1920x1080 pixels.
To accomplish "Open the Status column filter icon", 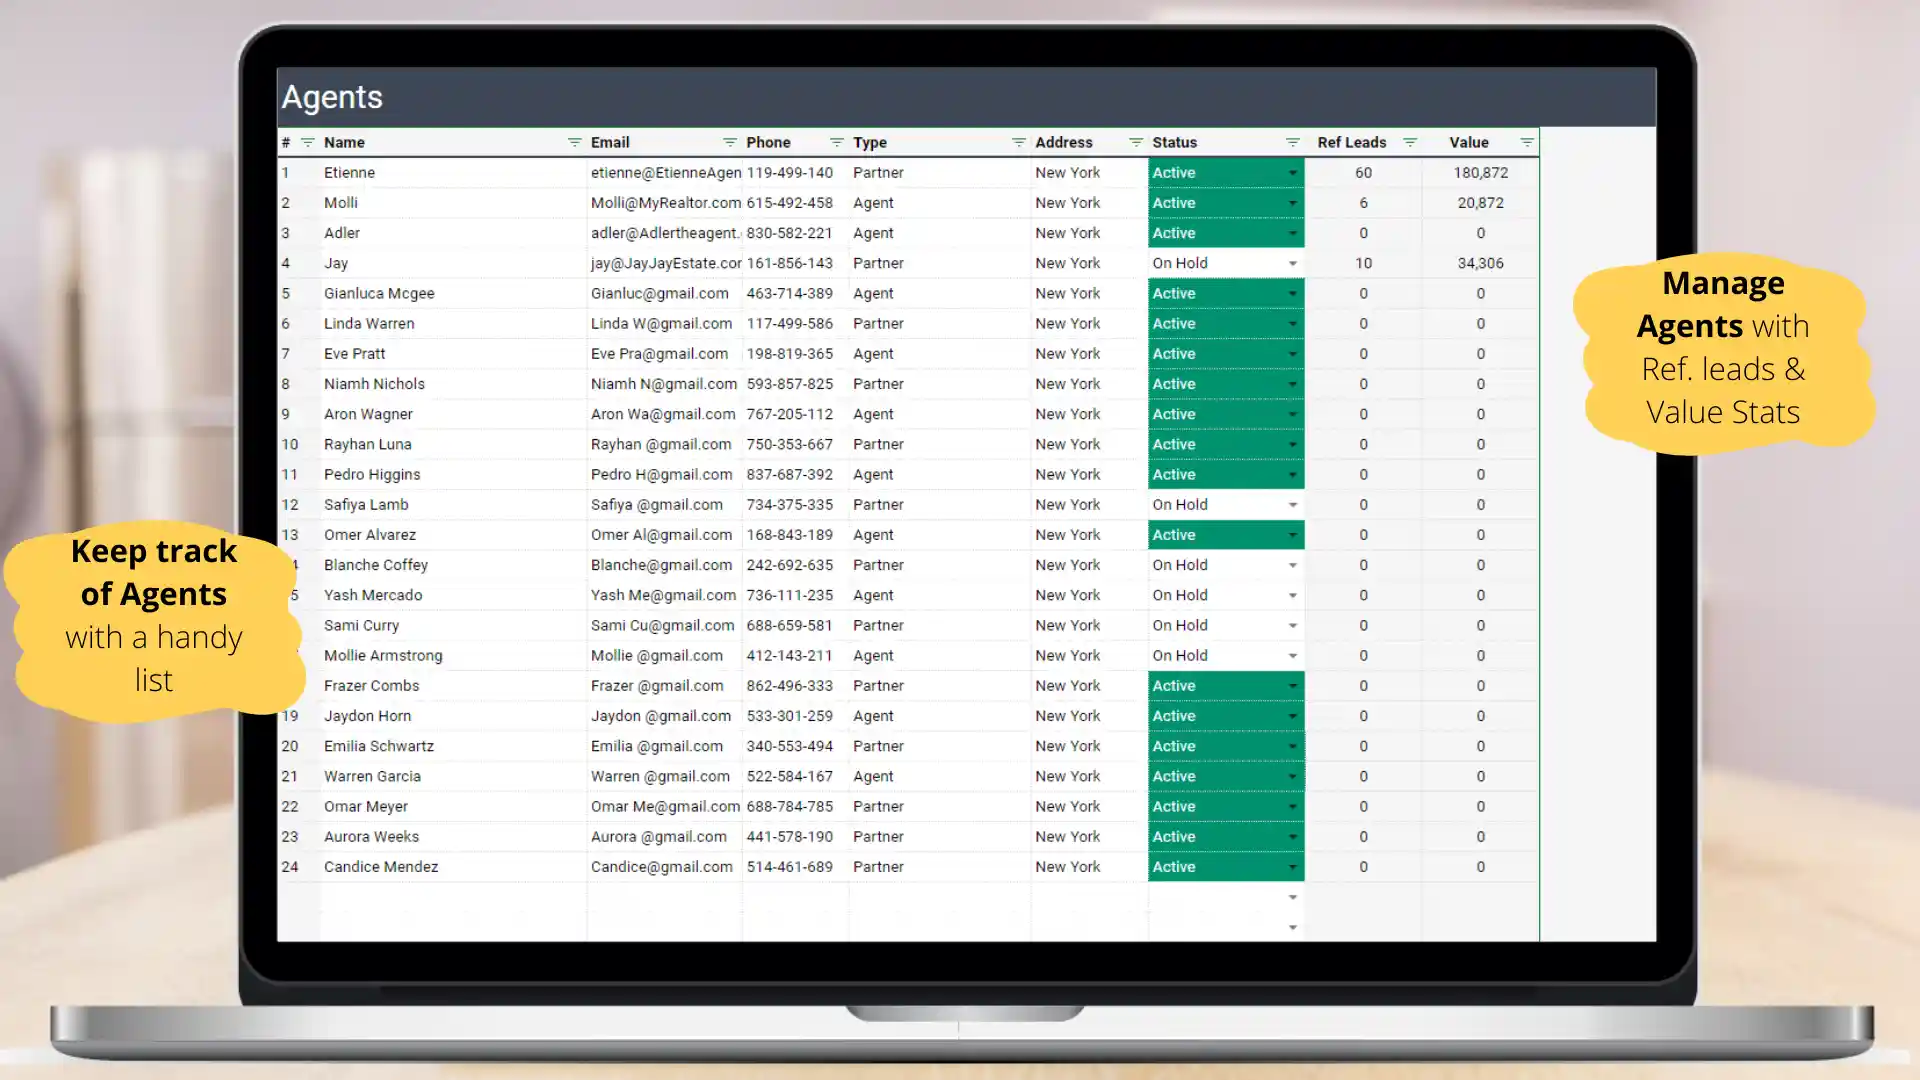I will point(1292,143).
